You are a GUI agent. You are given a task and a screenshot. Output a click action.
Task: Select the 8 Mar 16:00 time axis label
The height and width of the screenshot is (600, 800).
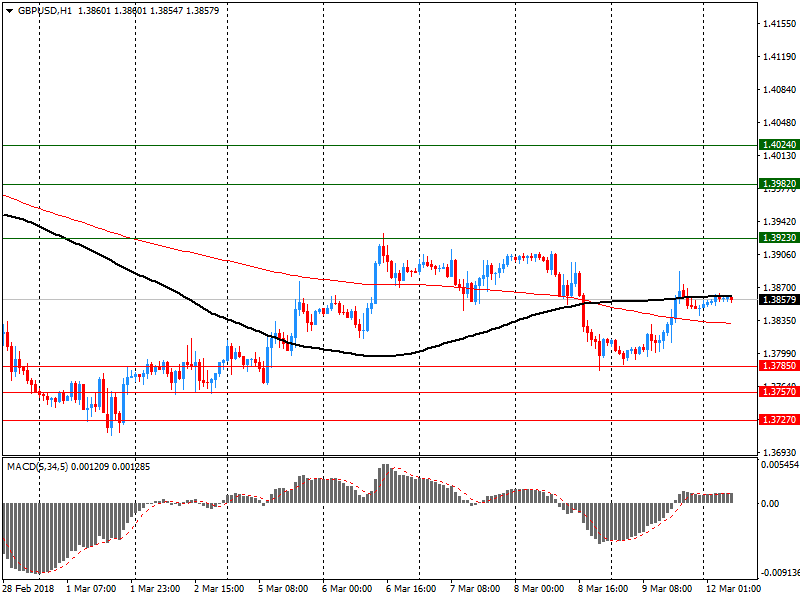(x=603, y=589)
